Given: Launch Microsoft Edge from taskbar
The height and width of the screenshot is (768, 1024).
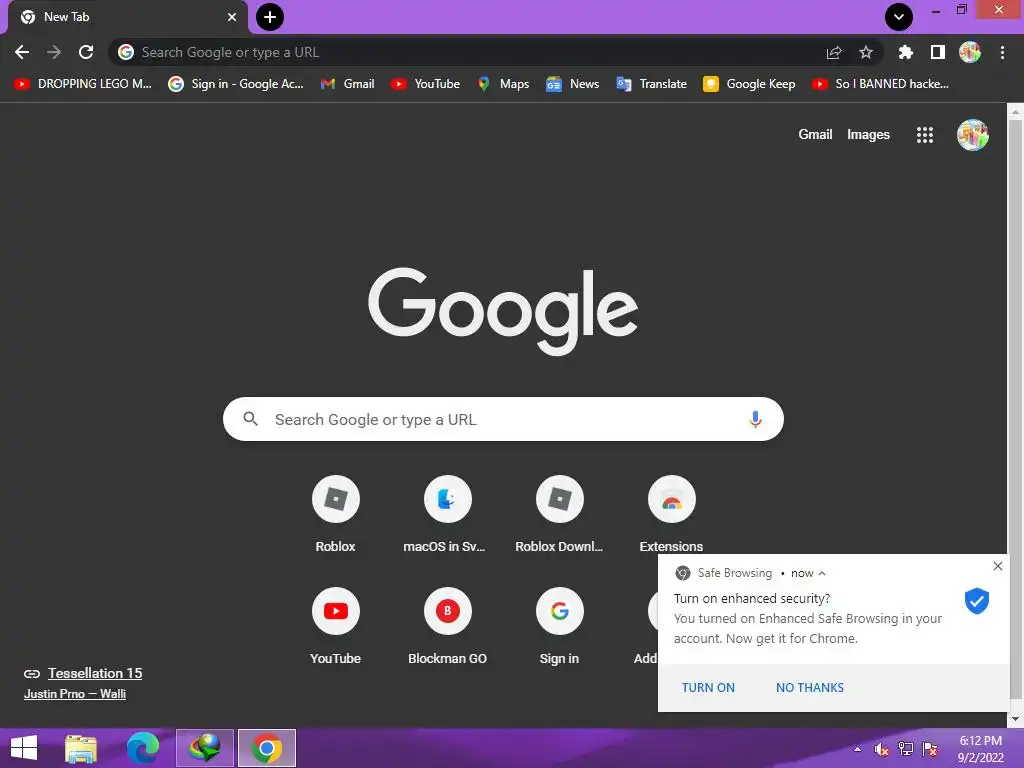Looking at the screenshot, I should point(142,748).
